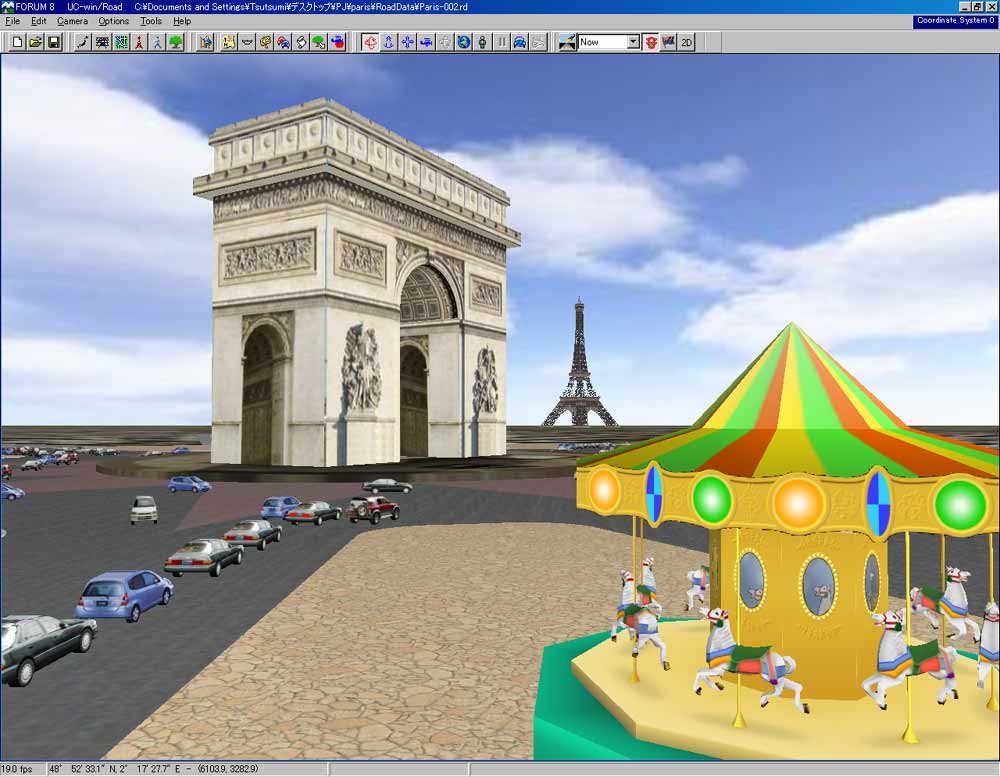
Task: Click the blue globe view icon
Action: coord(464,42)
